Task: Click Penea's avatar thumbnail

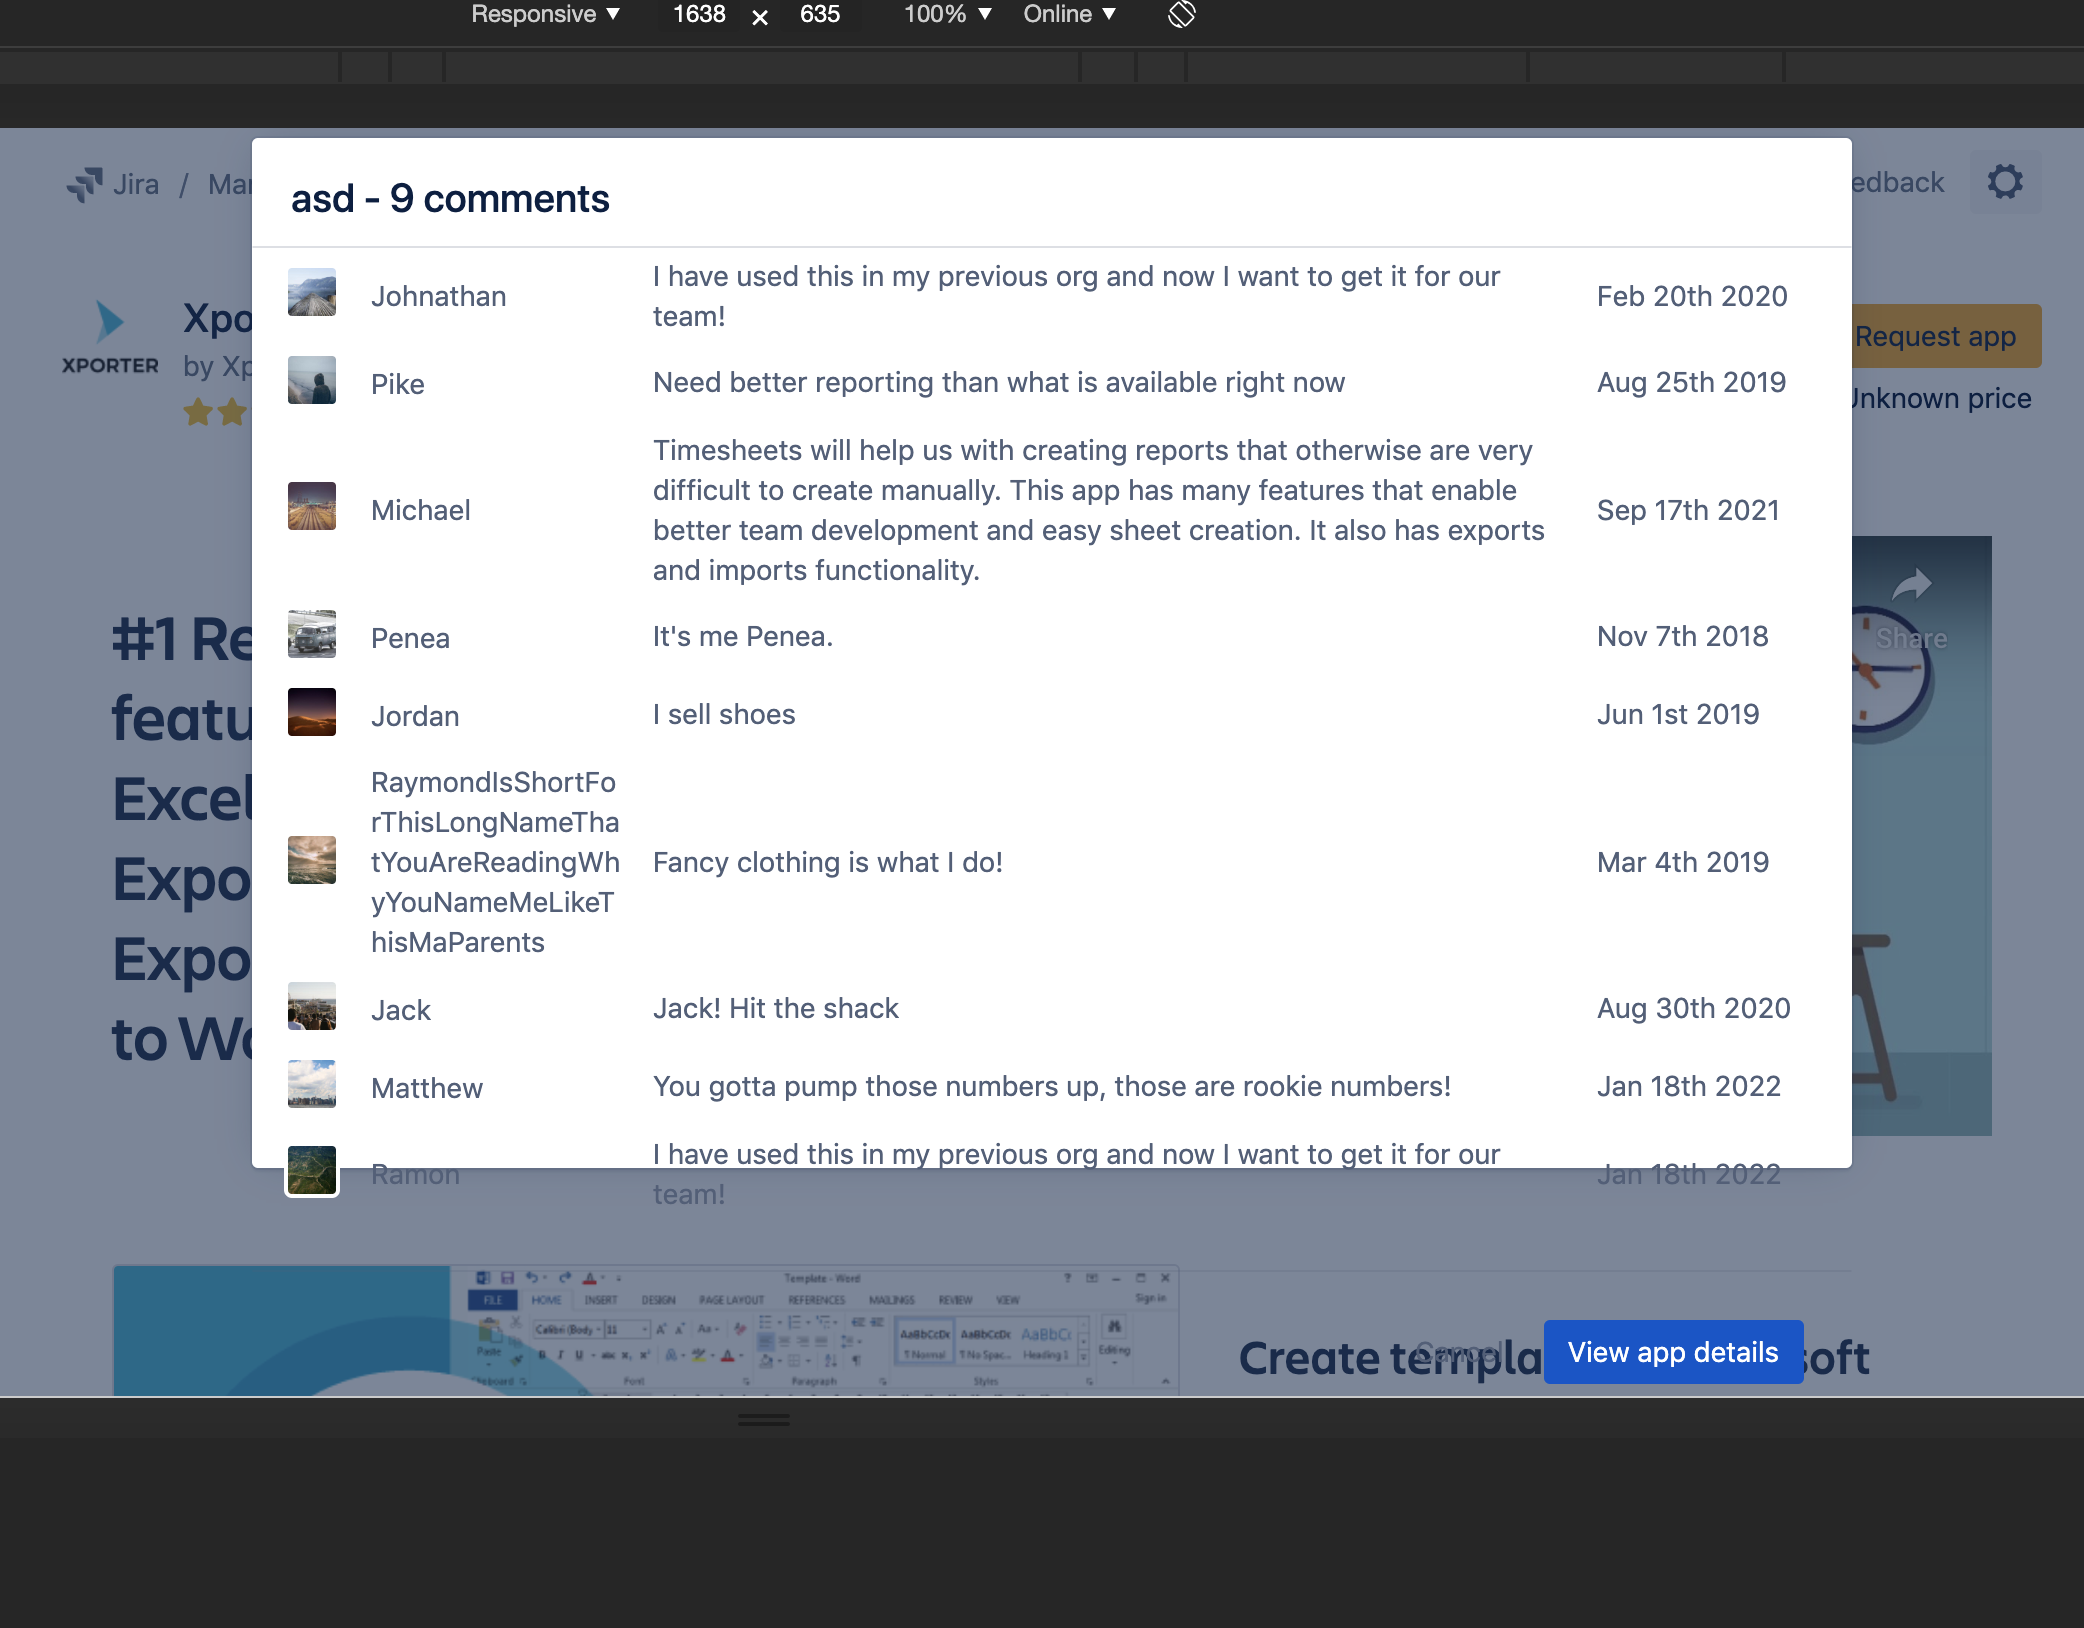Action: tap(312, 634)
